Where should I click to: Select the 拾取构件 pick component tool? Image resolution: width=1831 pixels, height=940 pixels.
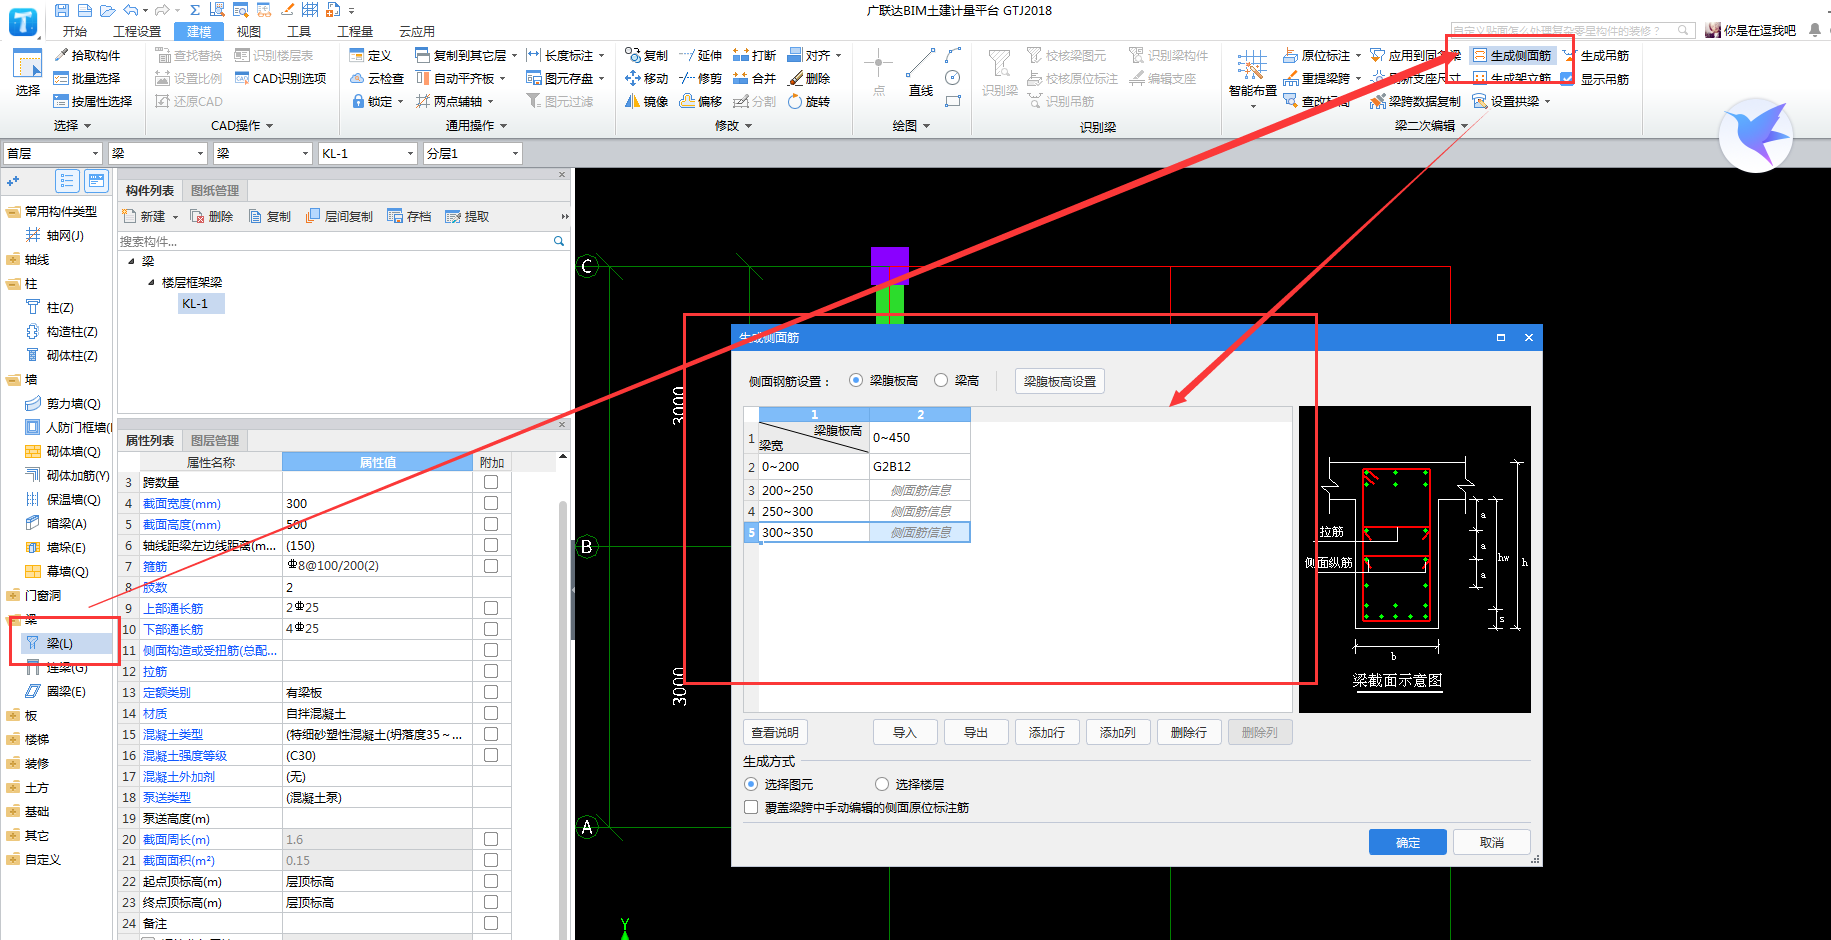pyautogui.click(x=87, y=55)
